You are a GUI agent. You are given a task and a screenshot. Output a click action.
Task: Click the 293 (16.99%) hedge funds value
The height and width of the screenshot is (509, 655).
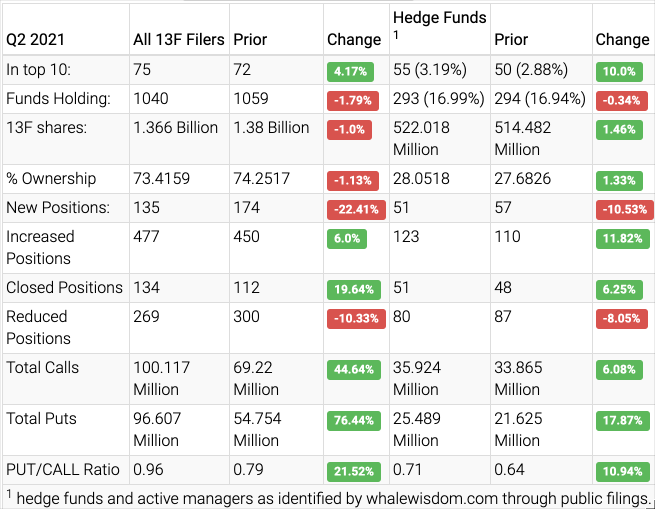438,100
